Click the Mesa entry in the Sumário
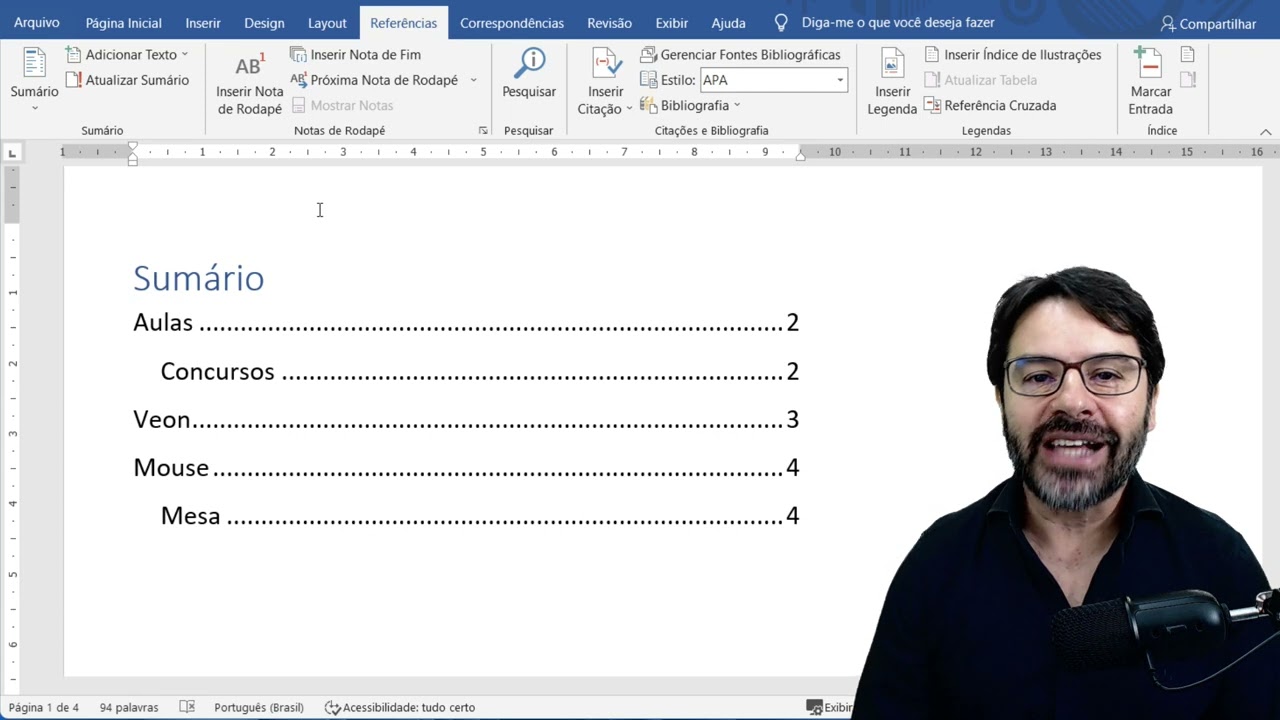Screen dimensions: 1280x720 coord(480,516)
